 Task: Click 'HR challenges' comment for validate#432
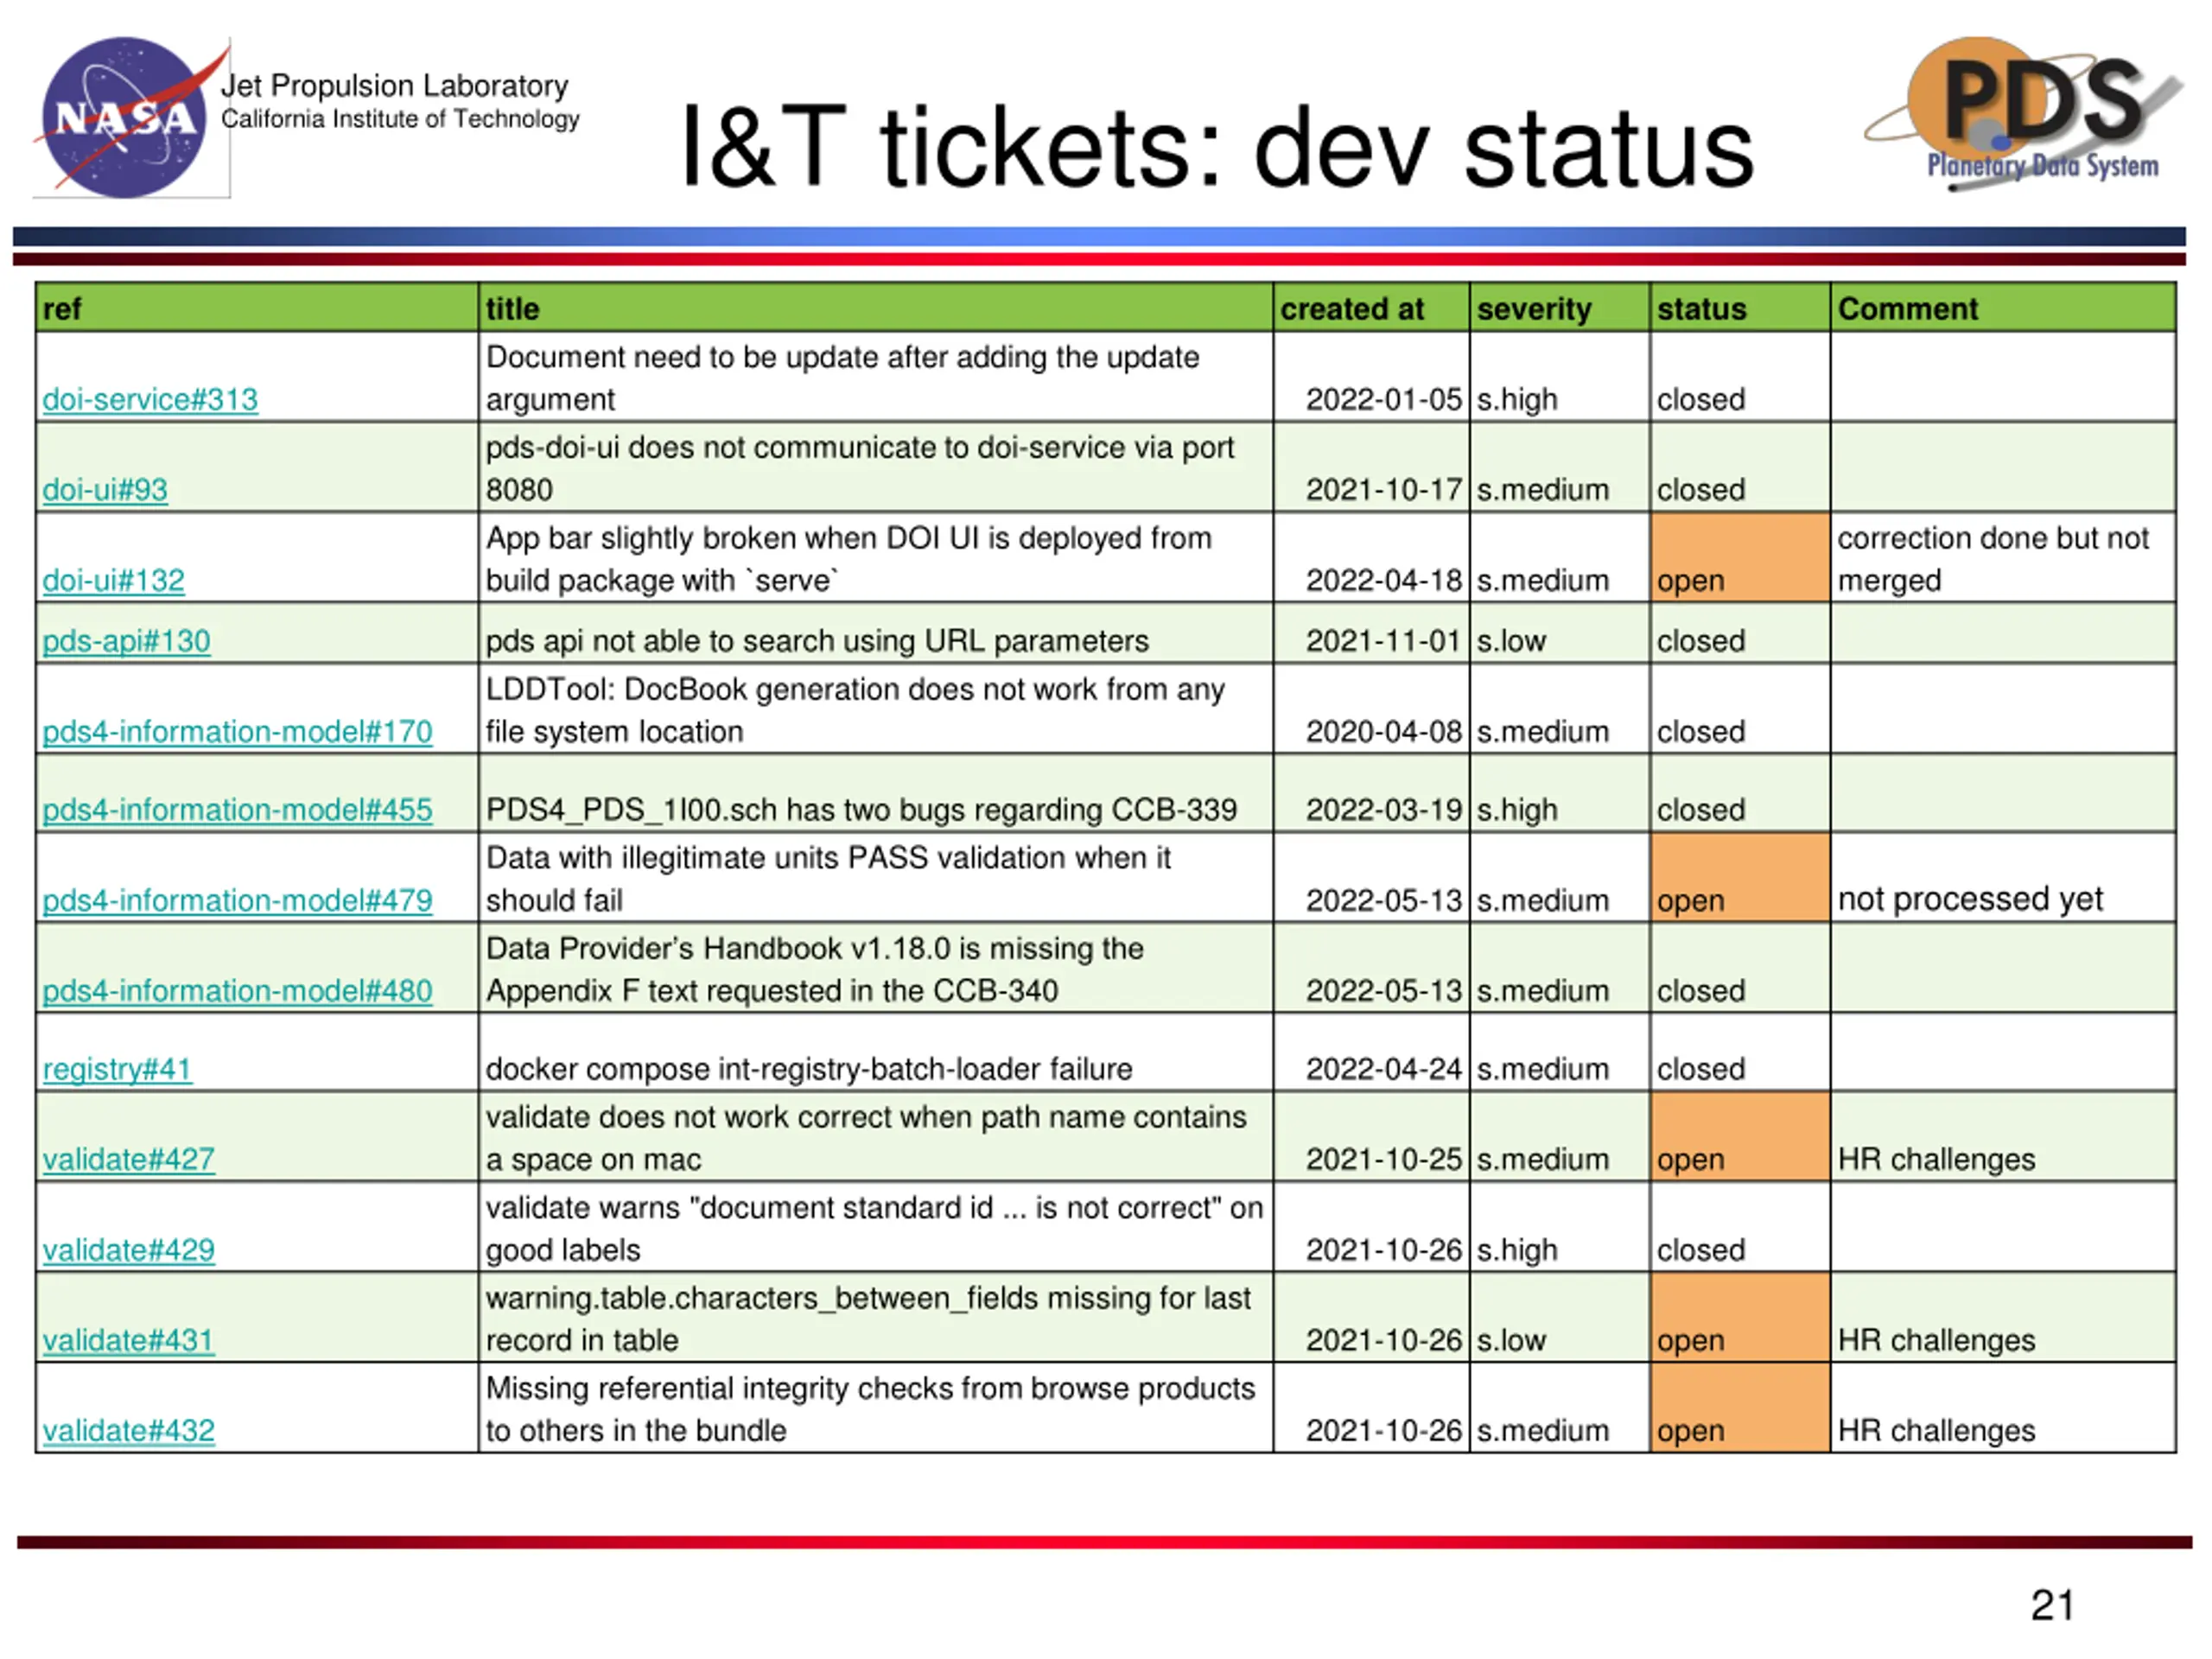(1936, 1430)
